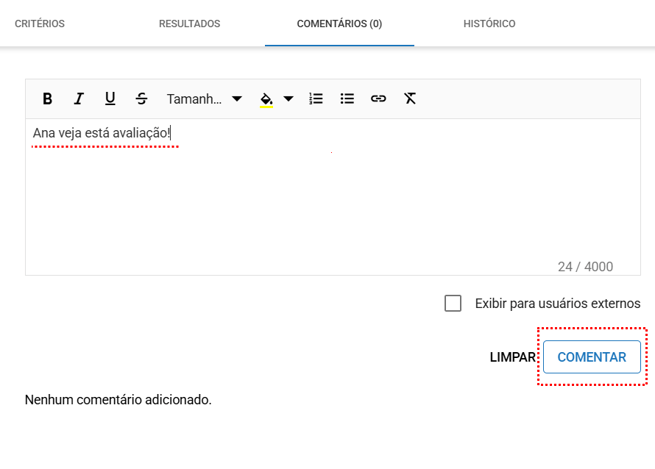The height and width of the screenshot is (469, 655).
Task: Expand the highlight color dropdown arrow
Action: click(289, 99)
